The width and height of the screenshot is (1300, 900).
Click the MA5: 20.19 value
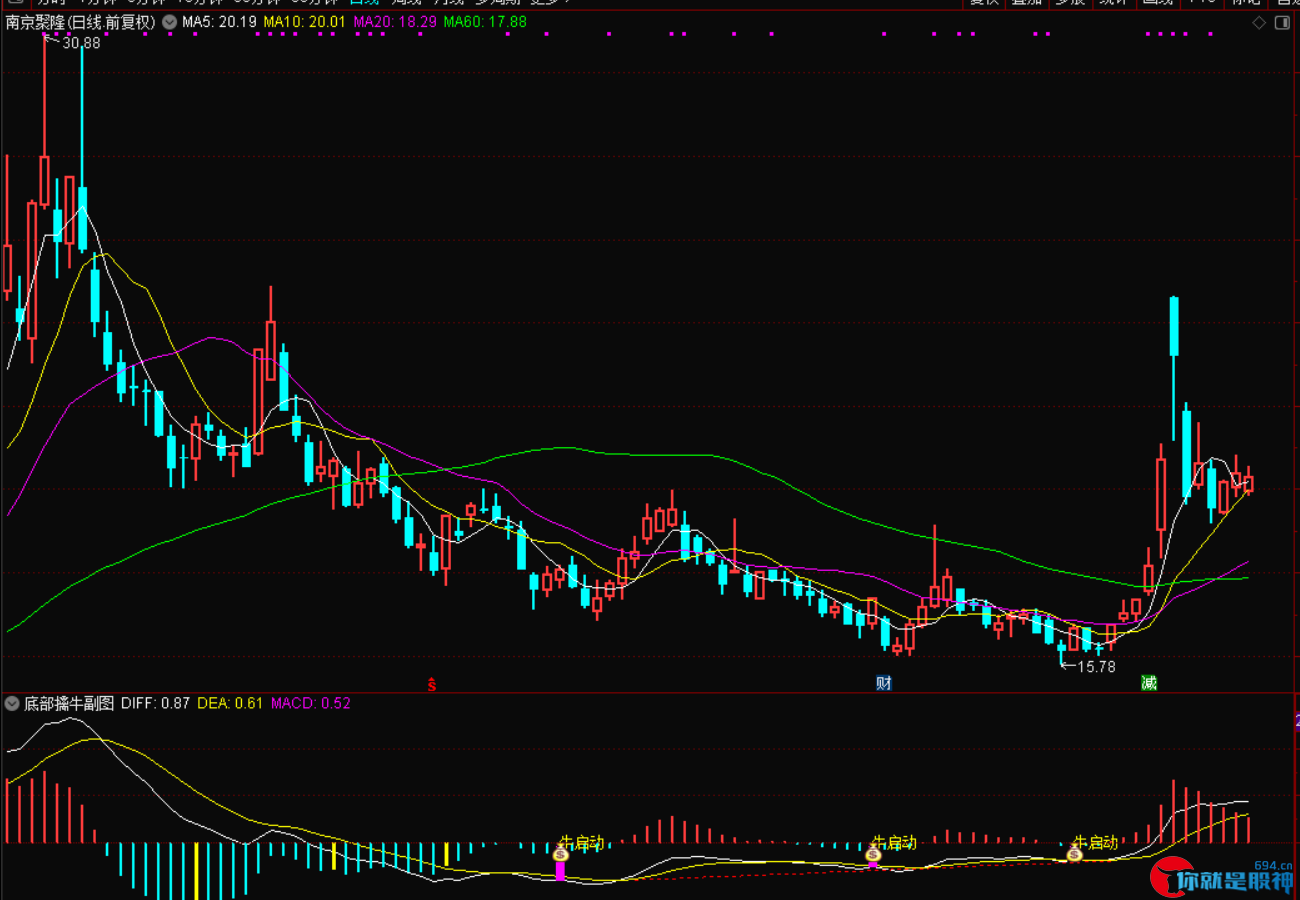[x=219, y=21]
